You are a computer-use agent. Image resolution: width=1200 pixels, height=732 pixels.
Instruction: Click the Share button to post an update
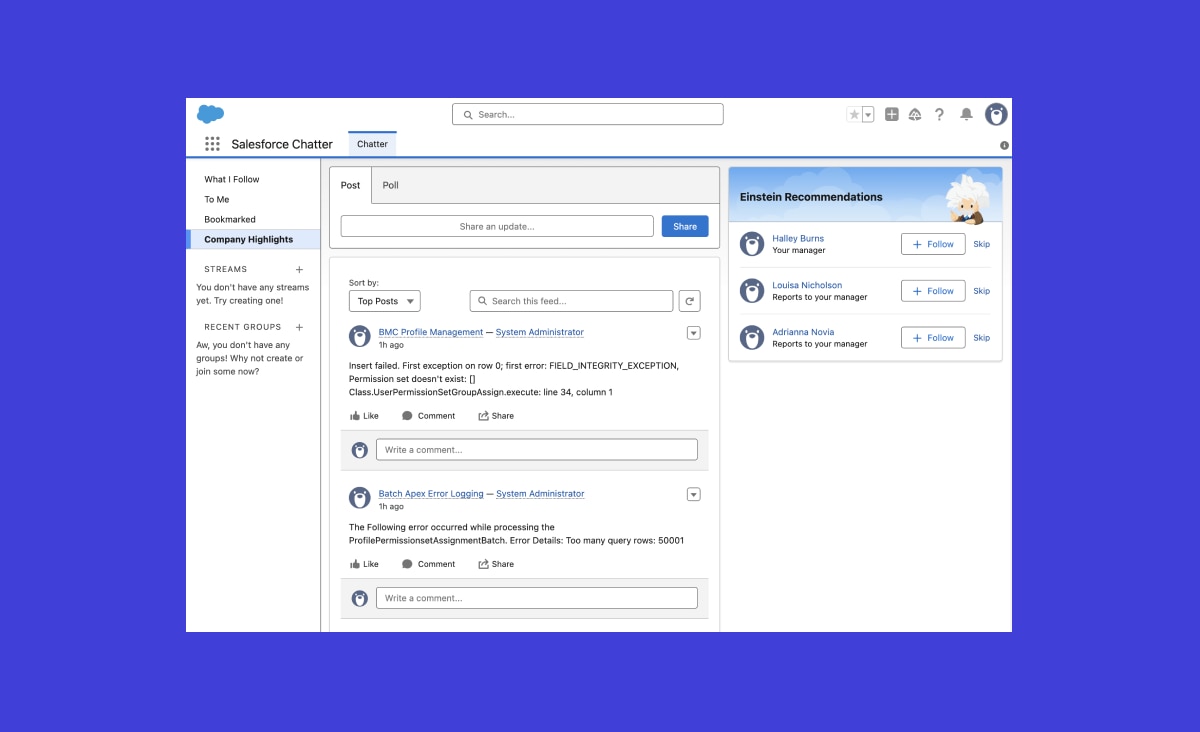click(x=684, y=226)
